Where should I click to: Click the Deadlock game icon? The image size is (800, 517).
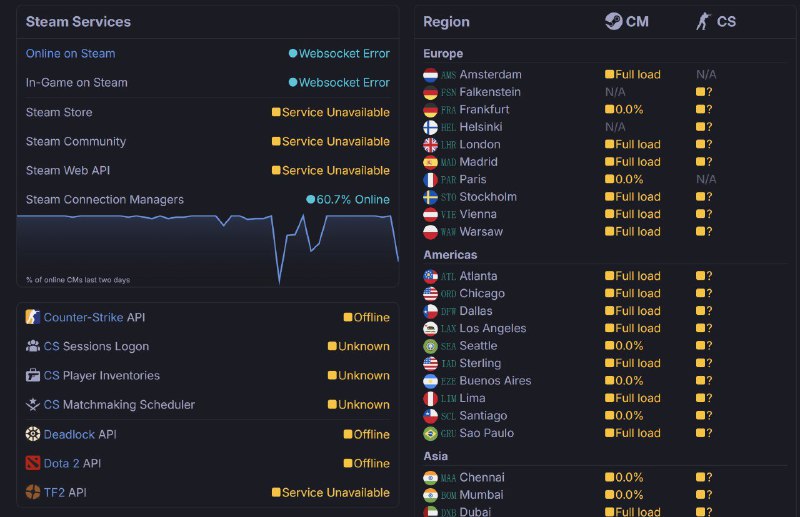(x=33, y=434)
